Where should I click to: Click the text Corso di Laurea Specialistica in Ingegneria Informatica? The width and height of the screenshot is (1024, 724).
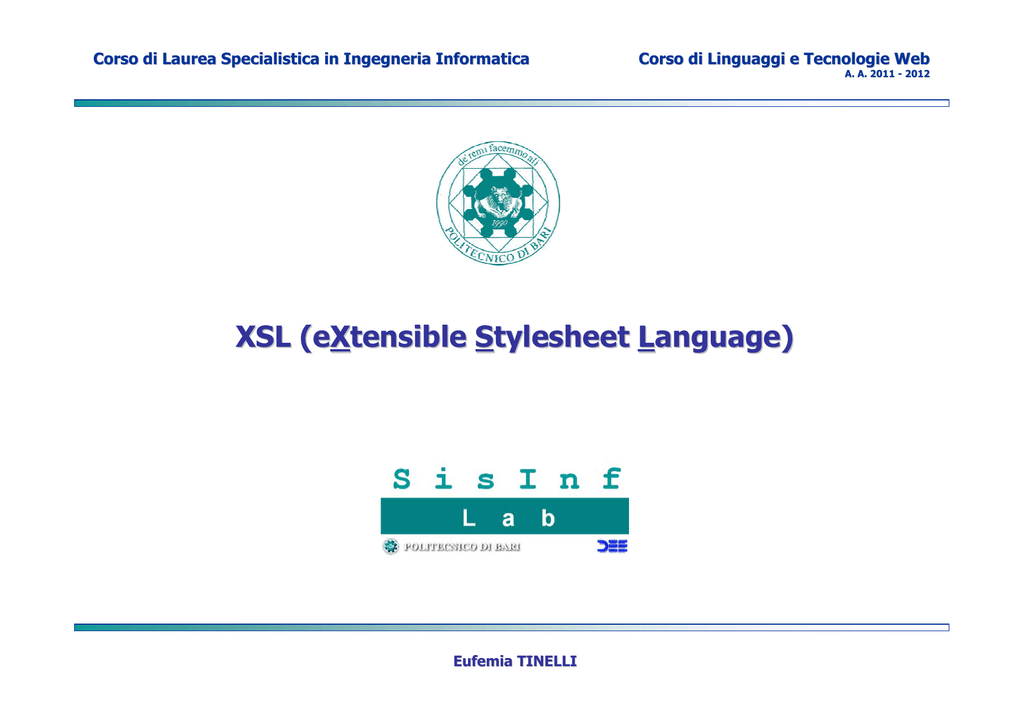[x=311, y=59]
